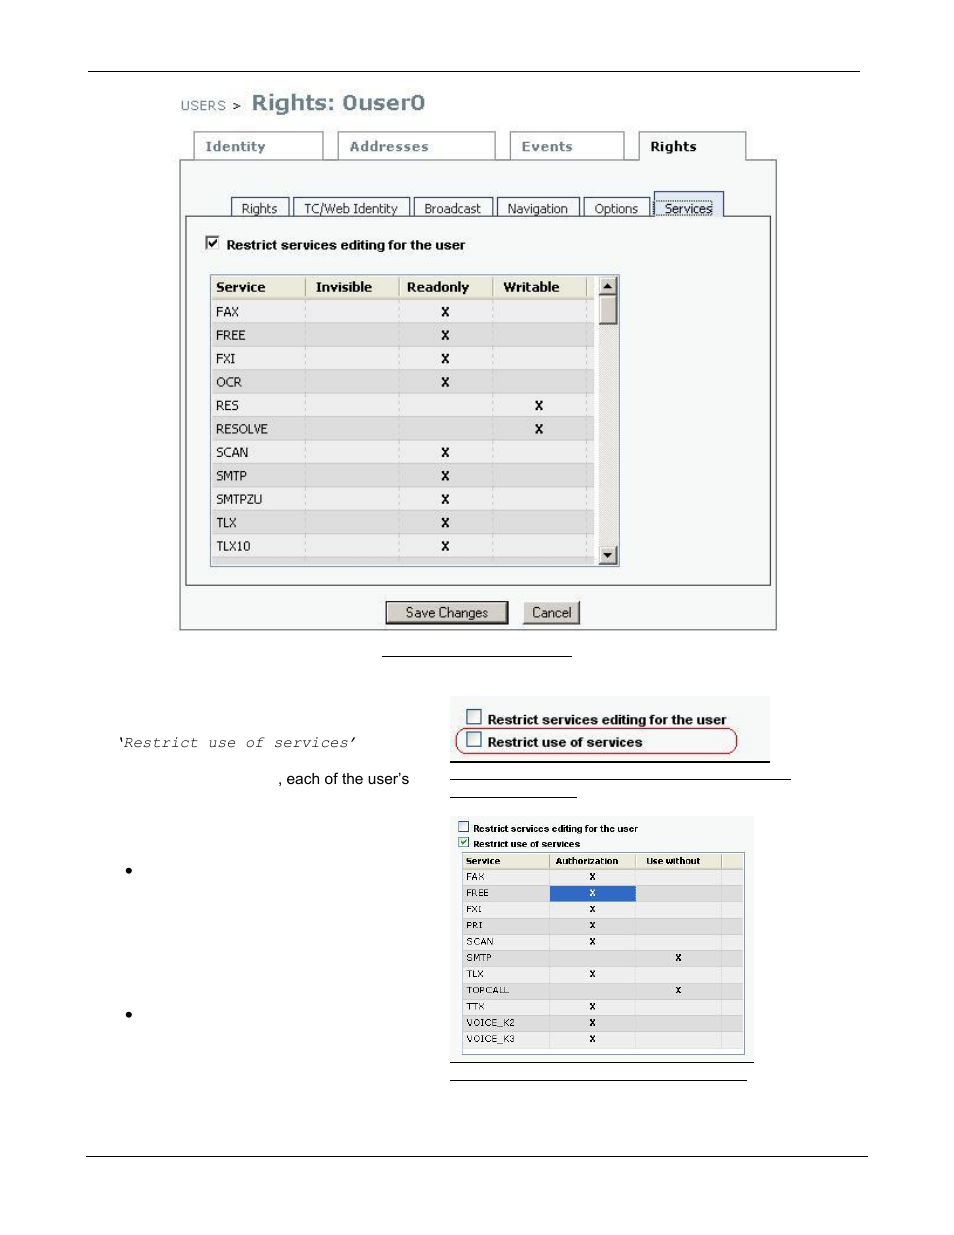
Task: Click Readonly X mark for SMTPZU
Action: (445, 499)
